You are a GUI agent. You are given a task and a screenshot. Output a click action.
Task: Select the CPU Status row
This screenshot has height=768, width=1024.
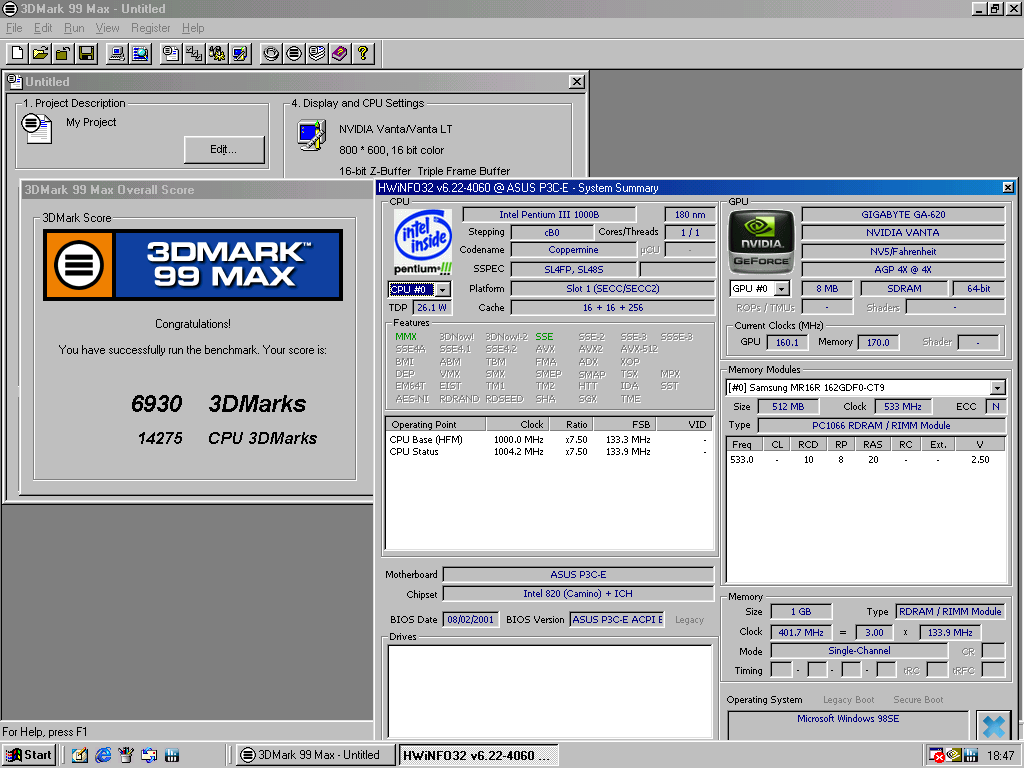coord(549,451)
